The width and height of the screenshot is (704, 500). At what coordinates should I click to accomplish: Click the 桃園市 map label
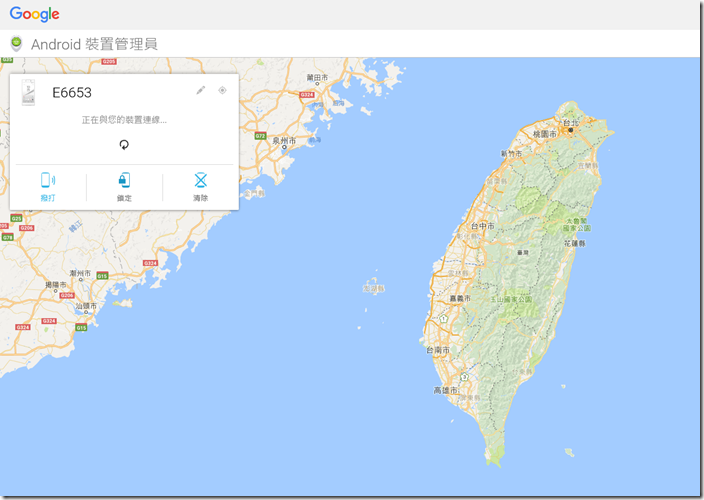point(545,134)
